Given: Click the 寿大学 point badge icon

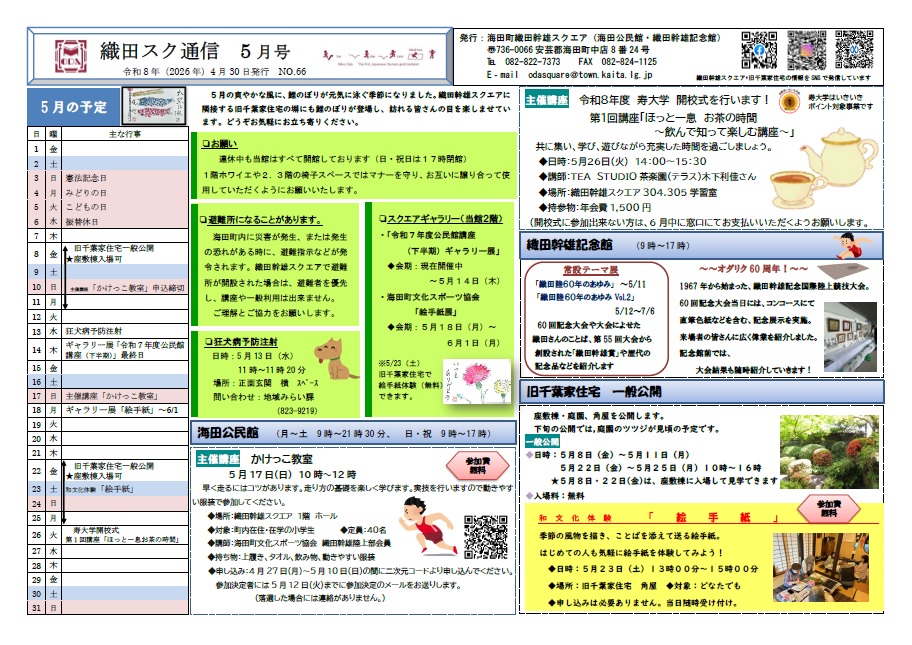Looking at the screenshot, I should (x=789, y=102).
